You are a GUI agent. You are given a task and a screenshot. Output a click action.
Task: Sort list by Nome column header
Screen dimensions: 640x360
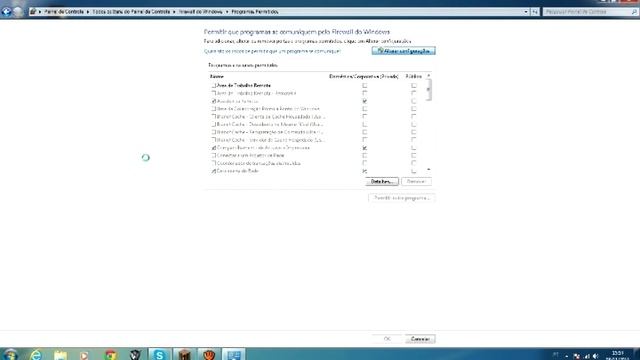coord(217,76)
